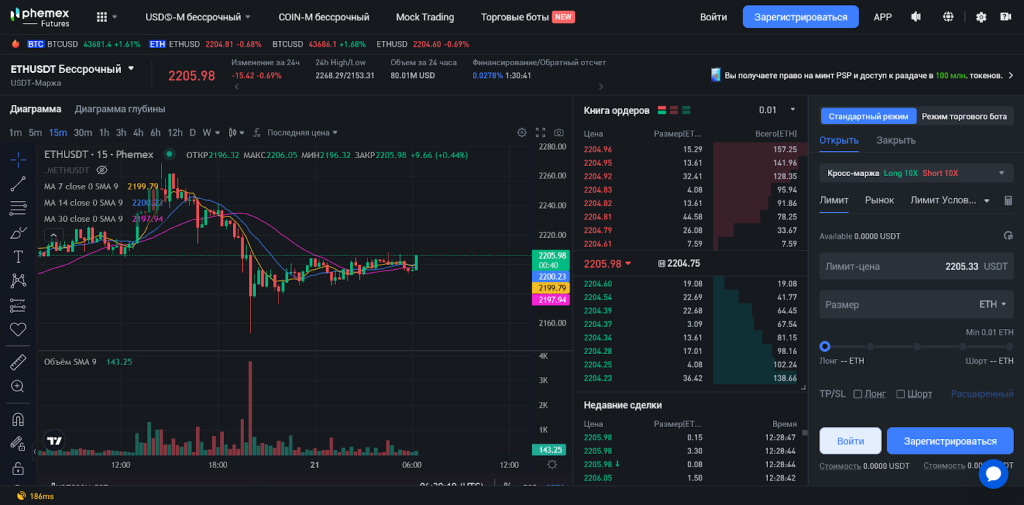Change order book 0.01 grouping
This screenshot has width=1024, height=505.
[x=777, y=110]
